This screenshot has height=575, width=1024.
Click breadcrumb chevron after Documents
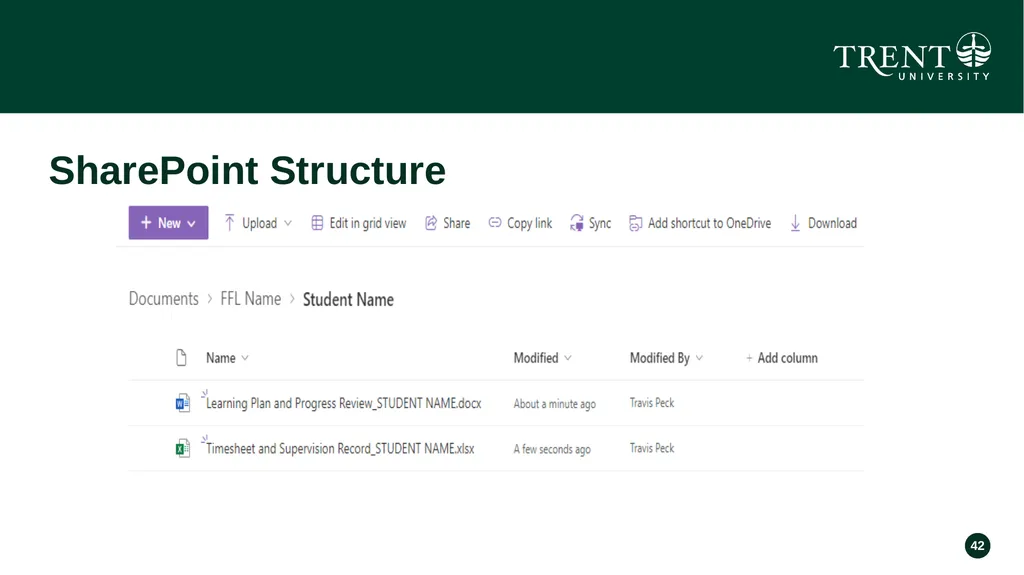tap(210, 299)
